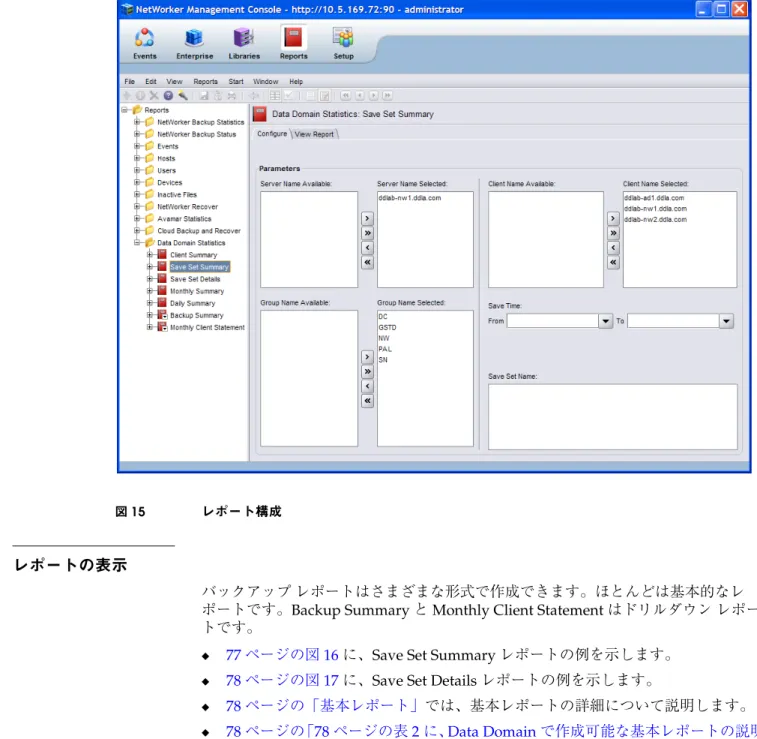Add all client names with double right arrow
The width and height of the screenshot is (757, 739).
(x=613, y=233)
